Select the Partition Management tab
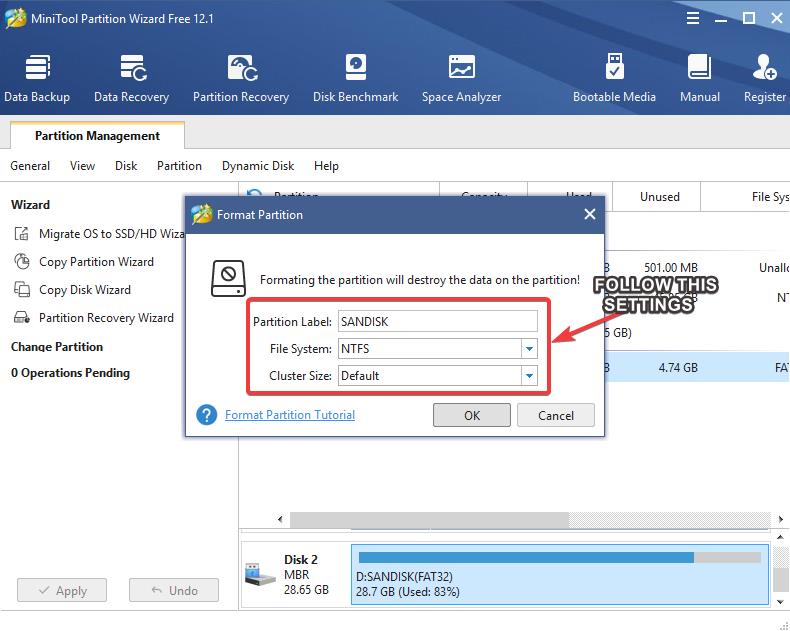 coord(97,136)
